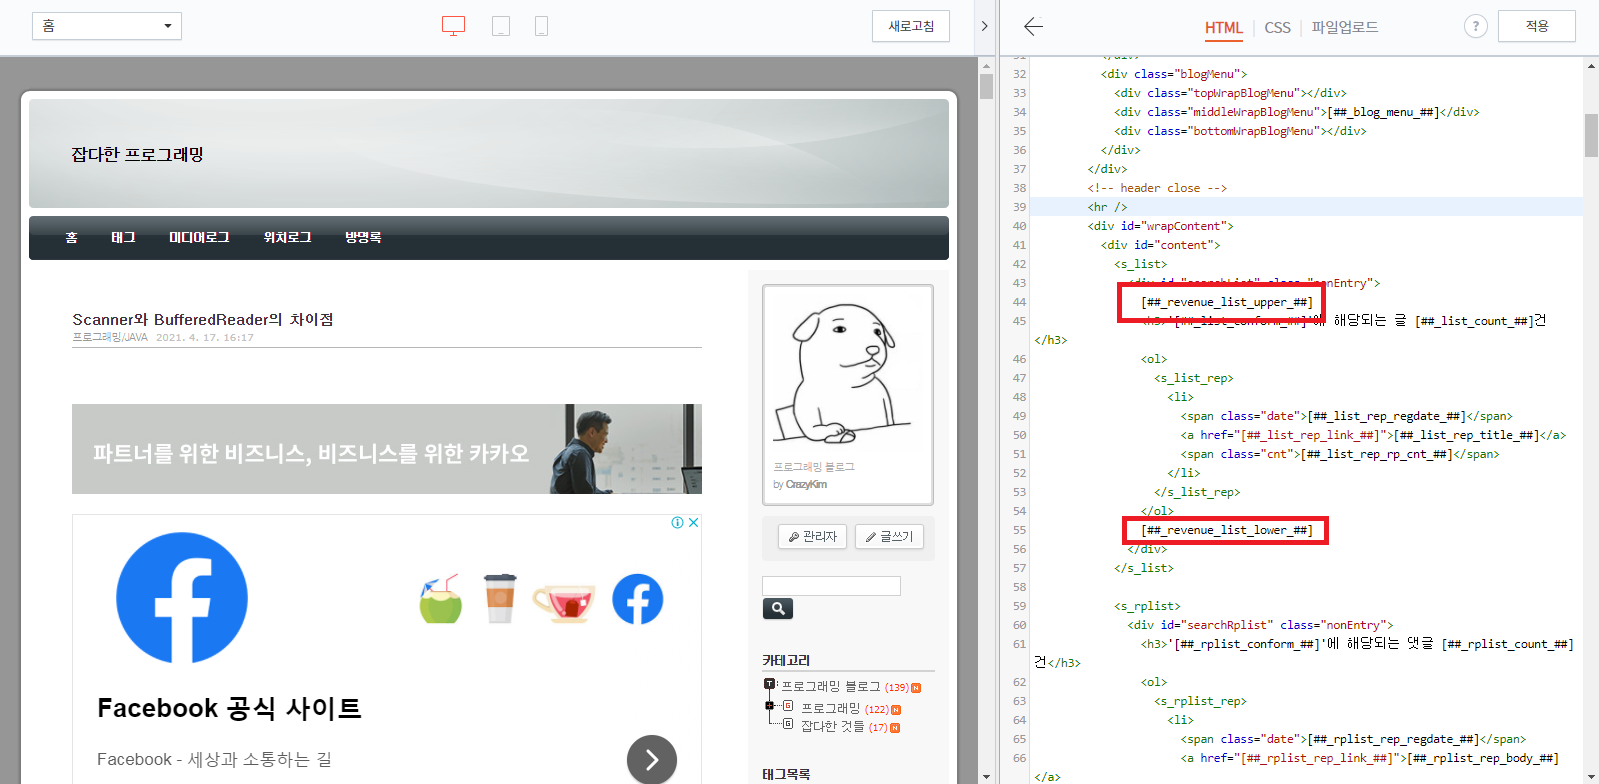Click code line [##_revenue_list_upper_##]
This screenshot has height=784, width=1599.
[x=1227, y=302]
